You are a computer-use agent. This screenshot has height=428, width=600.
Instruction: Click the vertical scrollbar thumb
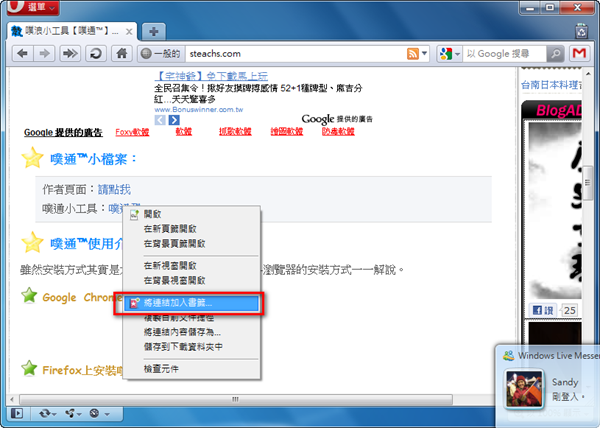[x=587, y=183]
